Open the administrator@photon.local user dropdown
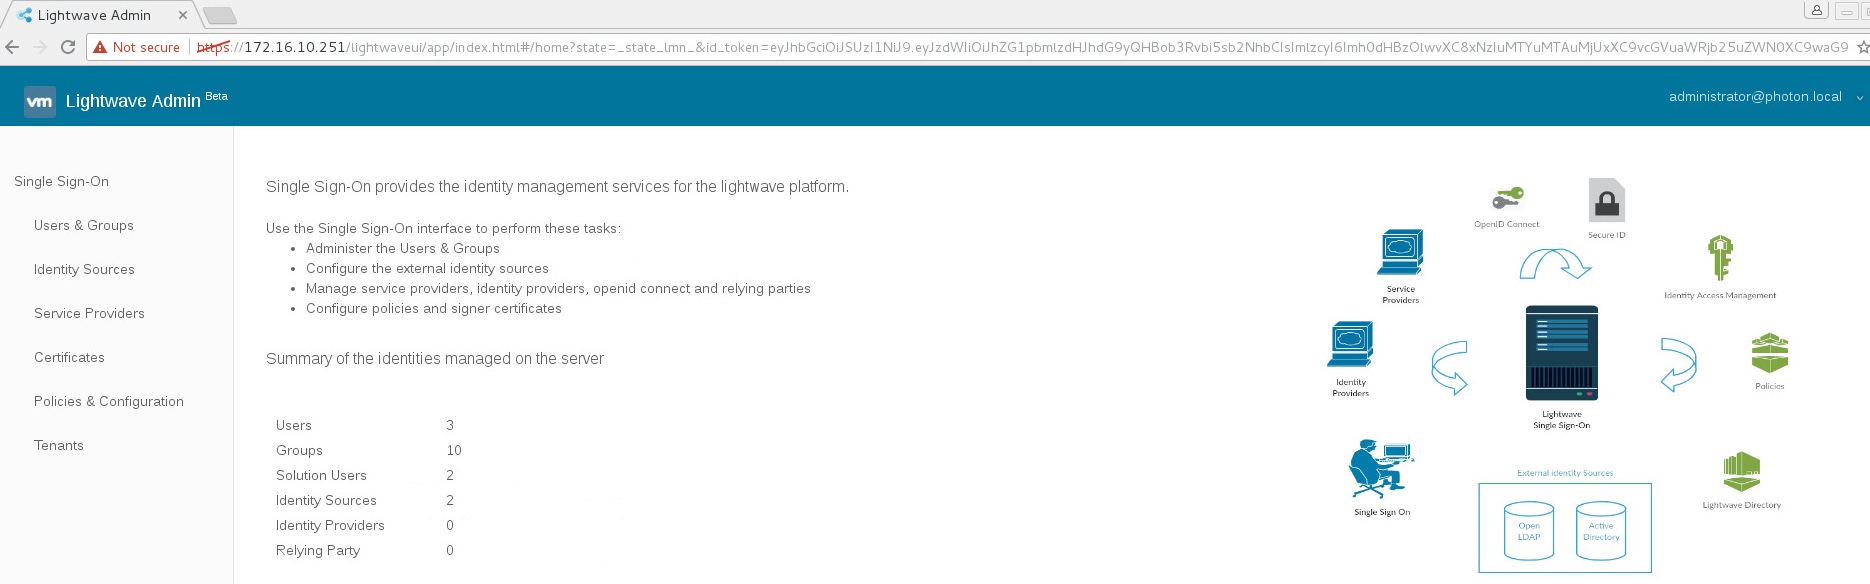This screenshot has height=584, width=1870. 1765,97
